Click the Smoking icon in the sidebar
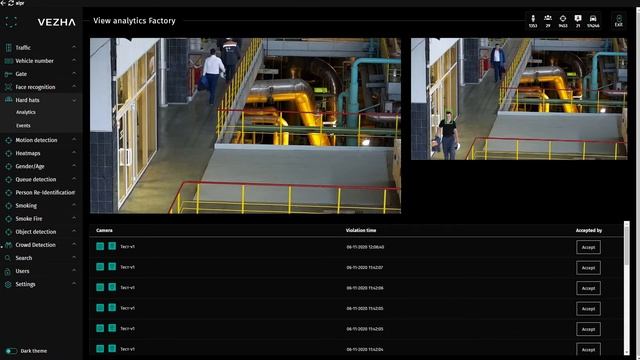 (x=8, y=206)
